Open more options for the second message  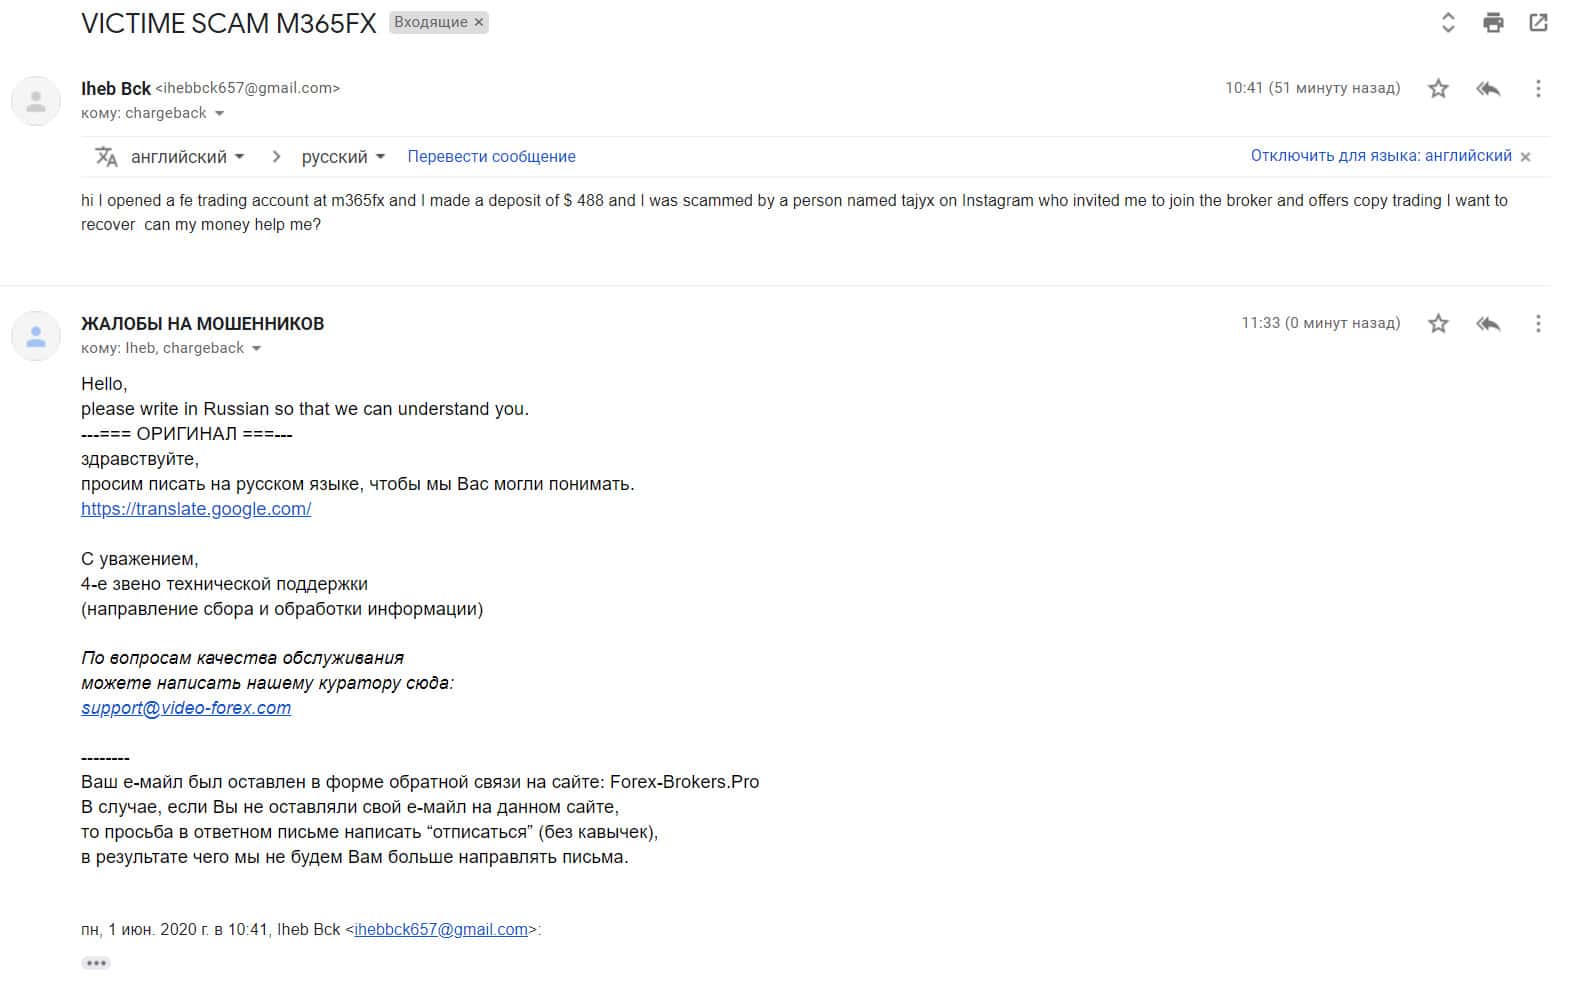click(1538, 324)
